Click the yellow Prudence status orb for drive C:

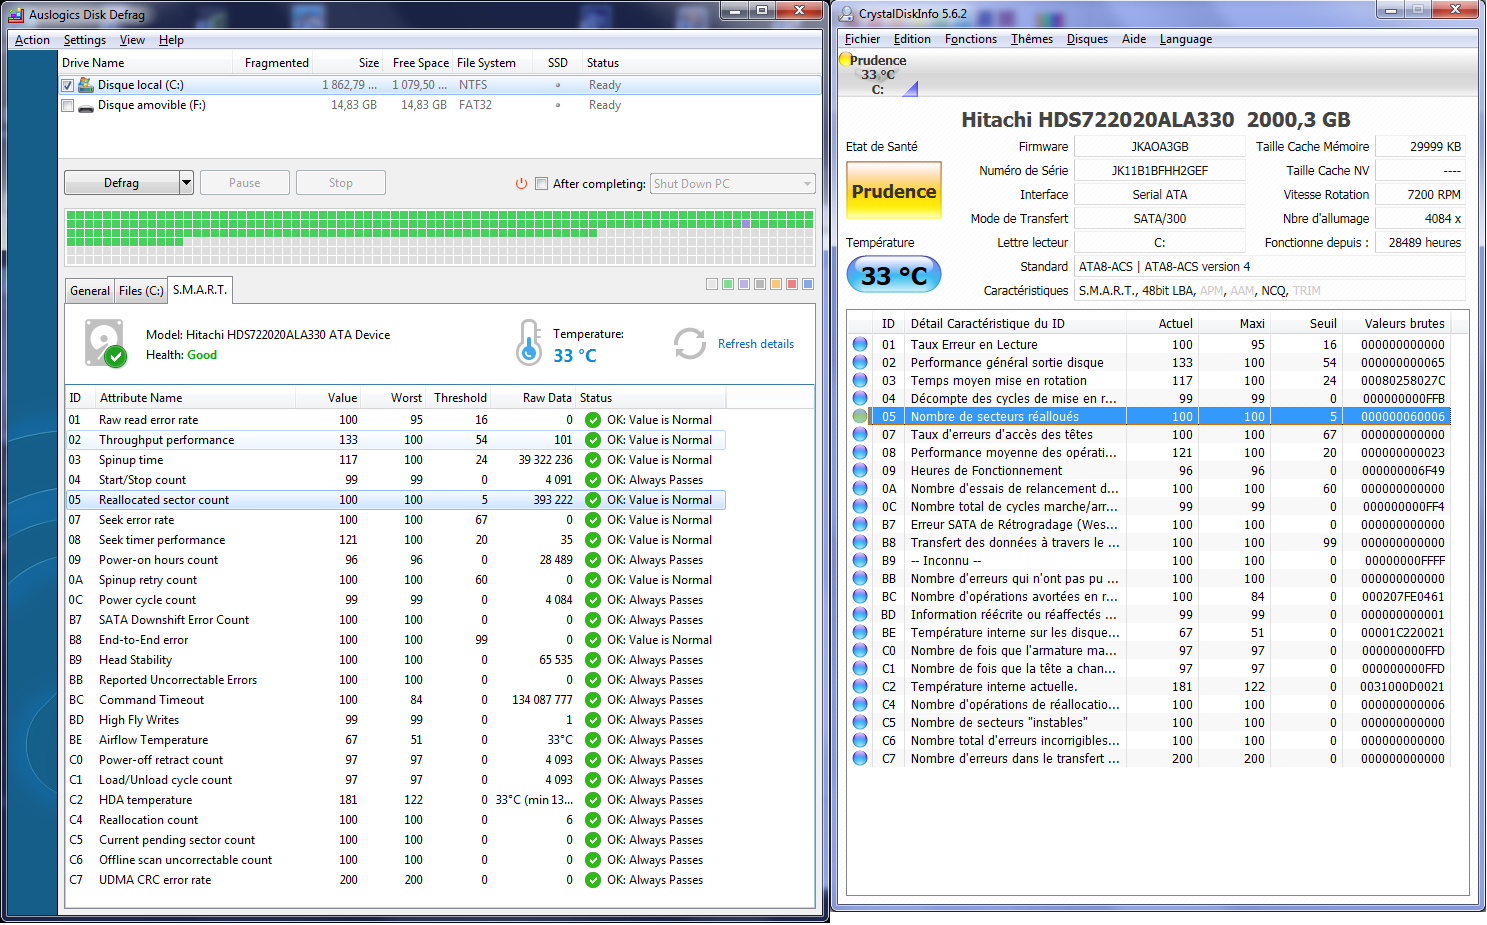click(x=845, y=61)
